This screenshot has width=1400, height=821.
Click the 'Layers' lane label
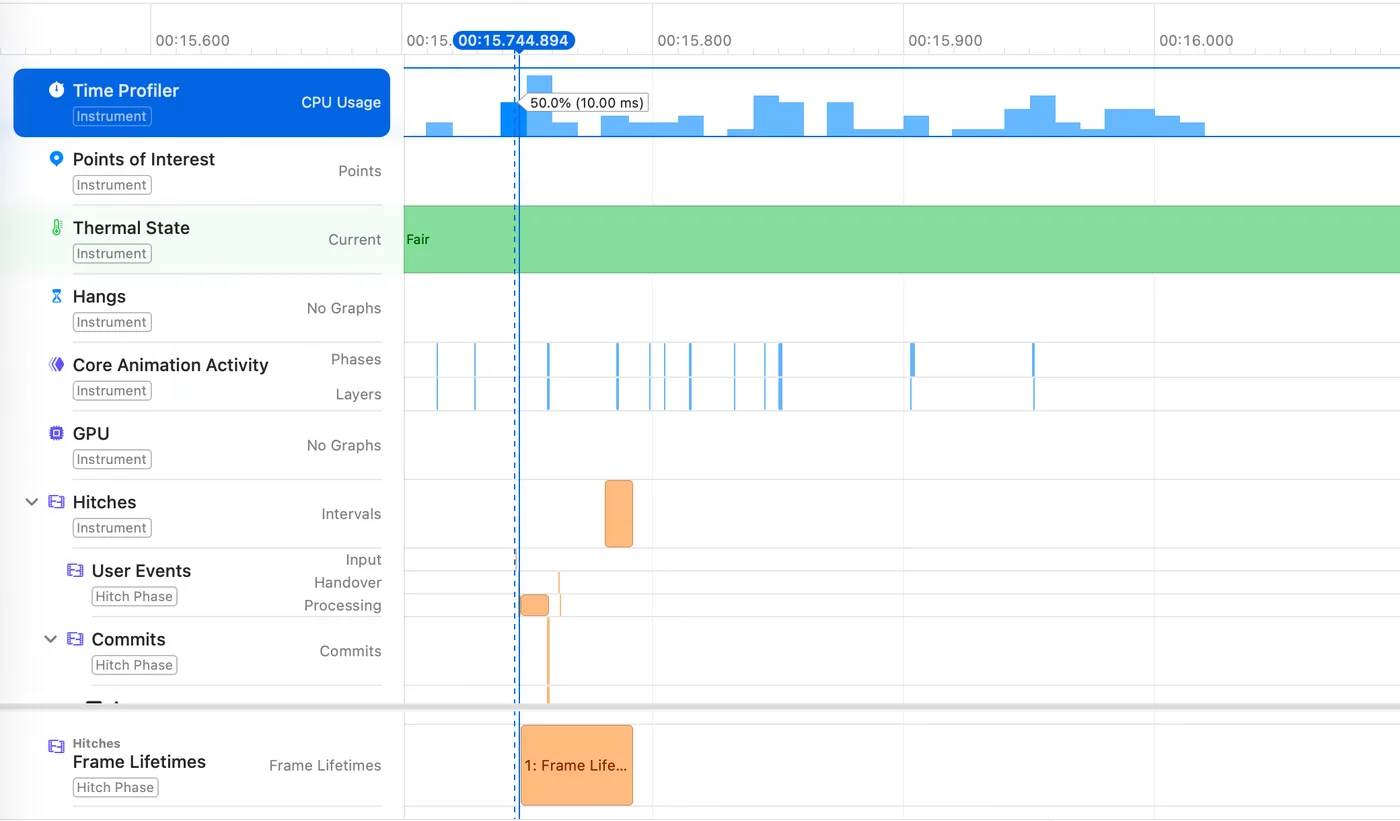[x=359, y=394]
